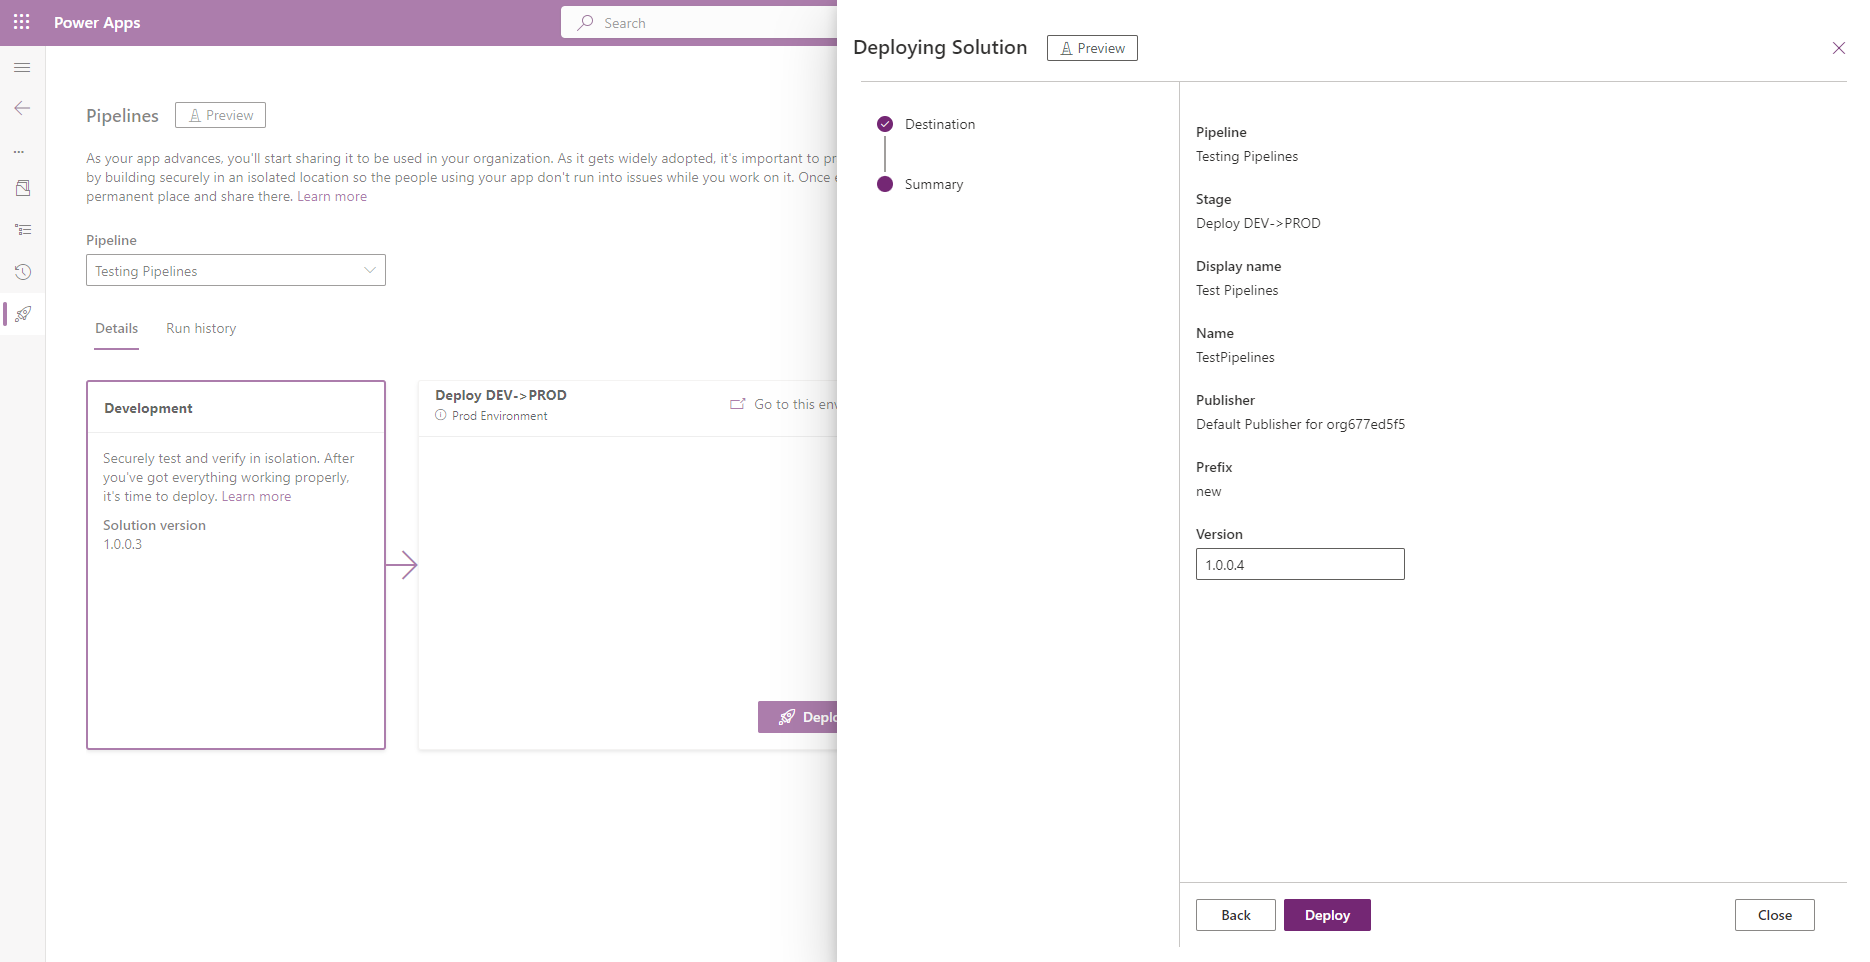Screen dimensions: 1870x962
Task: Switch to the Details tab
Action: pyautogui.click(x=116, y=328)
